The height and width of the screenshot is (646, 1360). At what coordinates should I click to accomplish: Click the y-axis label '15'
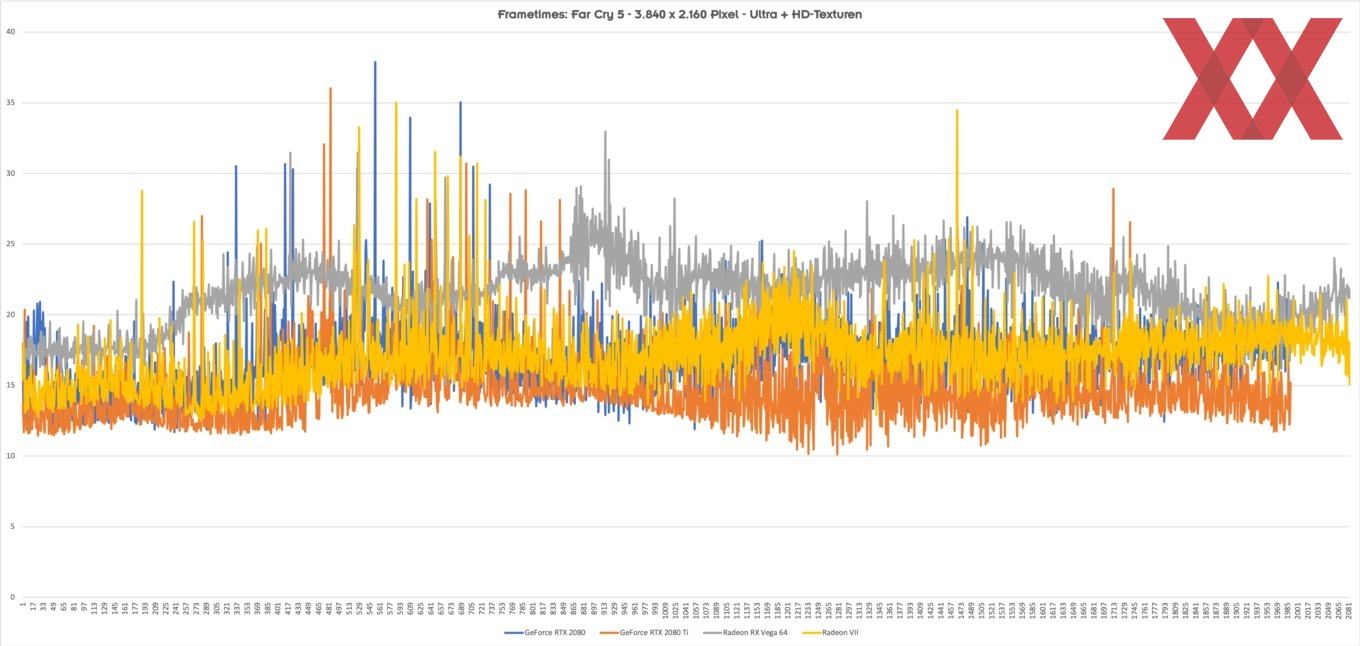10,385
